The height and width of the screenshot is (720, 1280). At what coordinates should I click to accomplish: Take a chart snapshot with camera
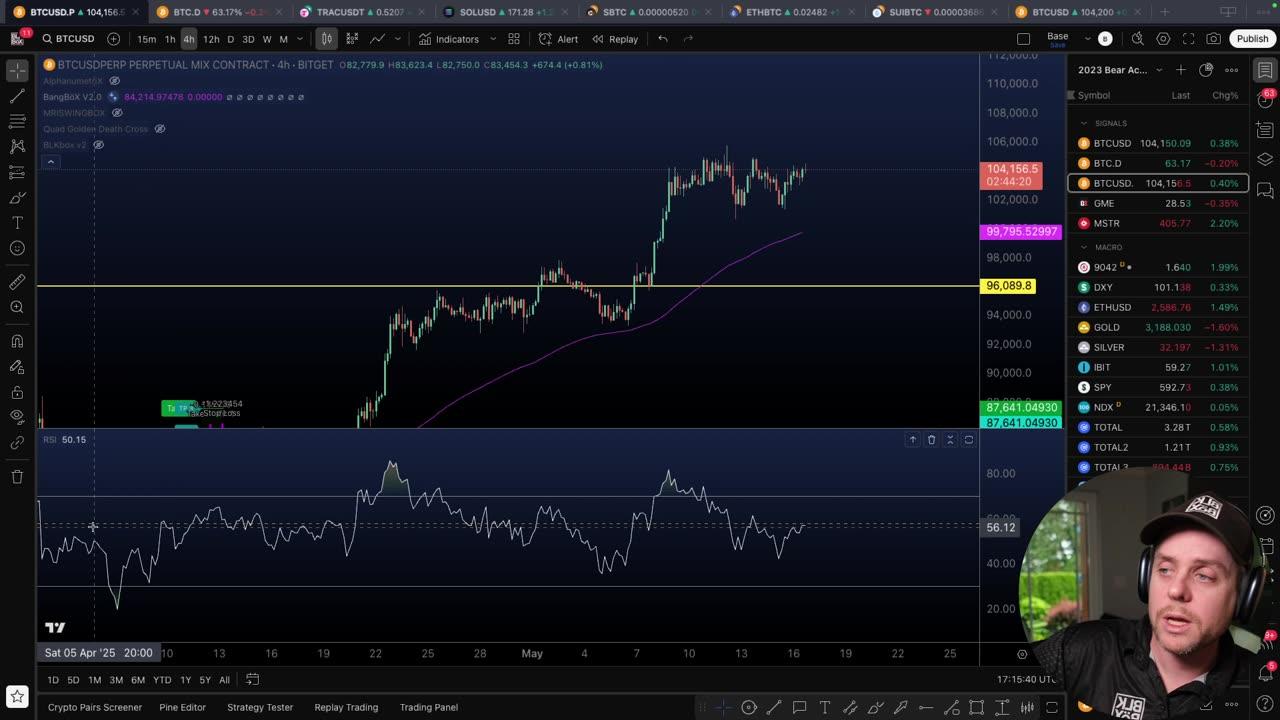tap(1213, 39)
